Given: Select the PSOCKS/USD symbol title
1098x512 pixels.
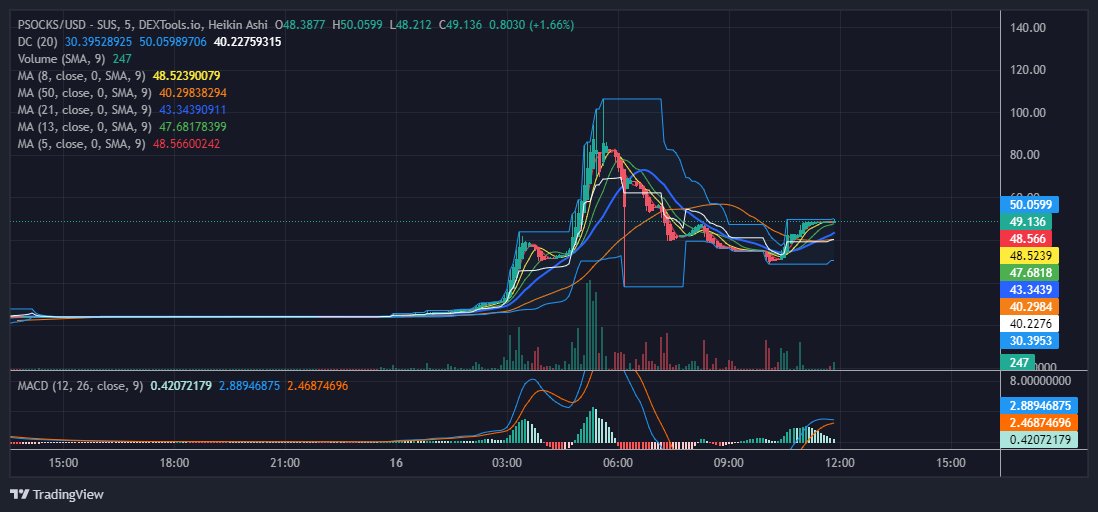Looking at the screenshot, I should pos(52,25).
